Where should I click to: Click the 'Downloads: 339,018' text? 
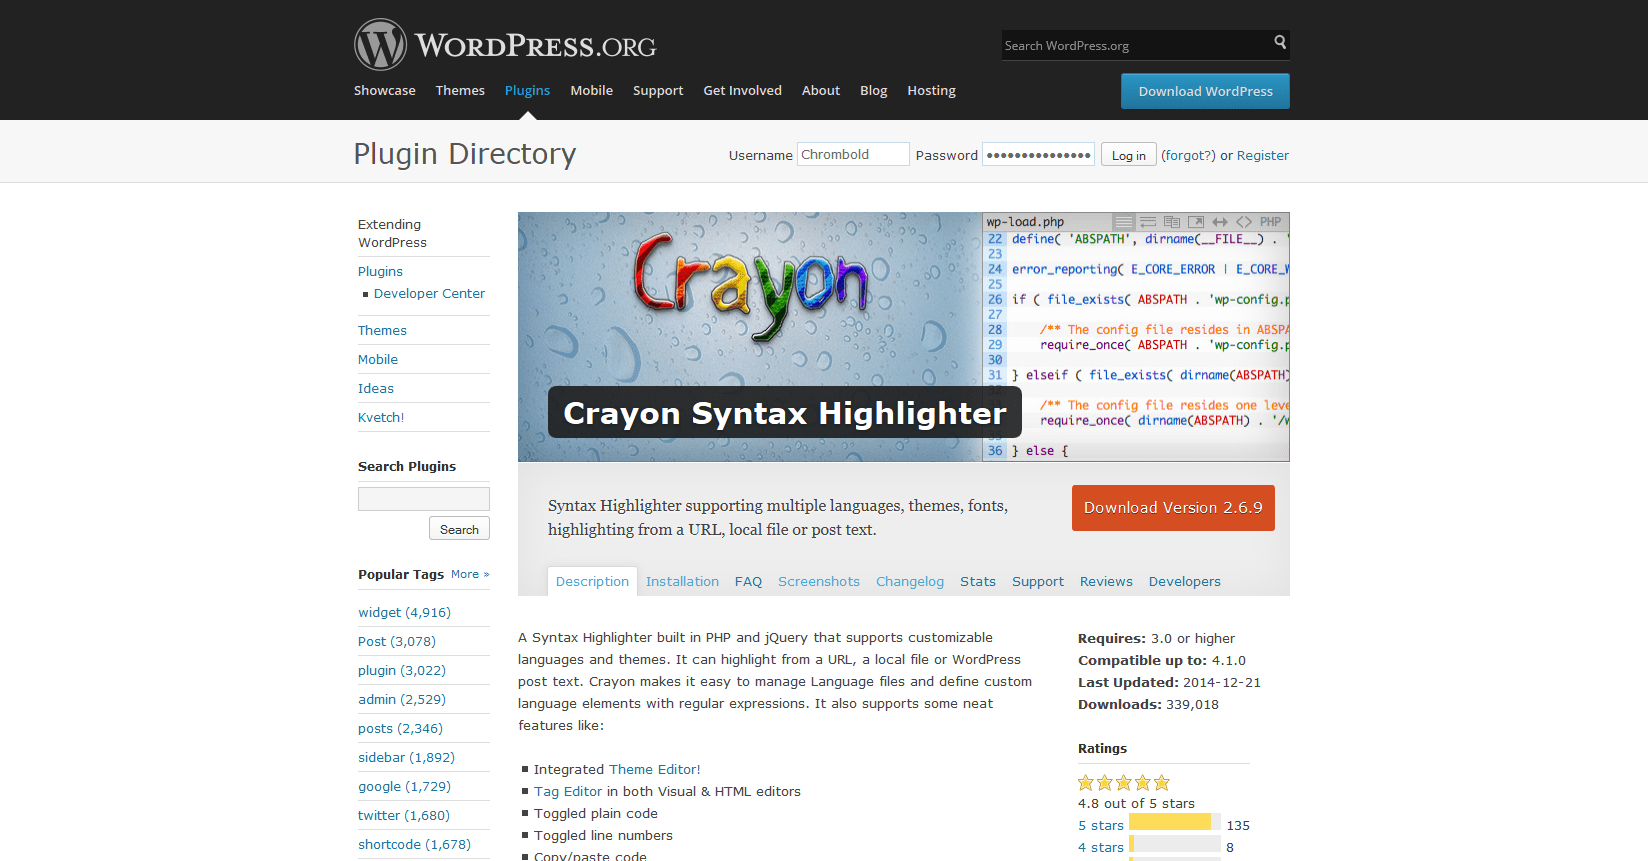coord(1148,705)
